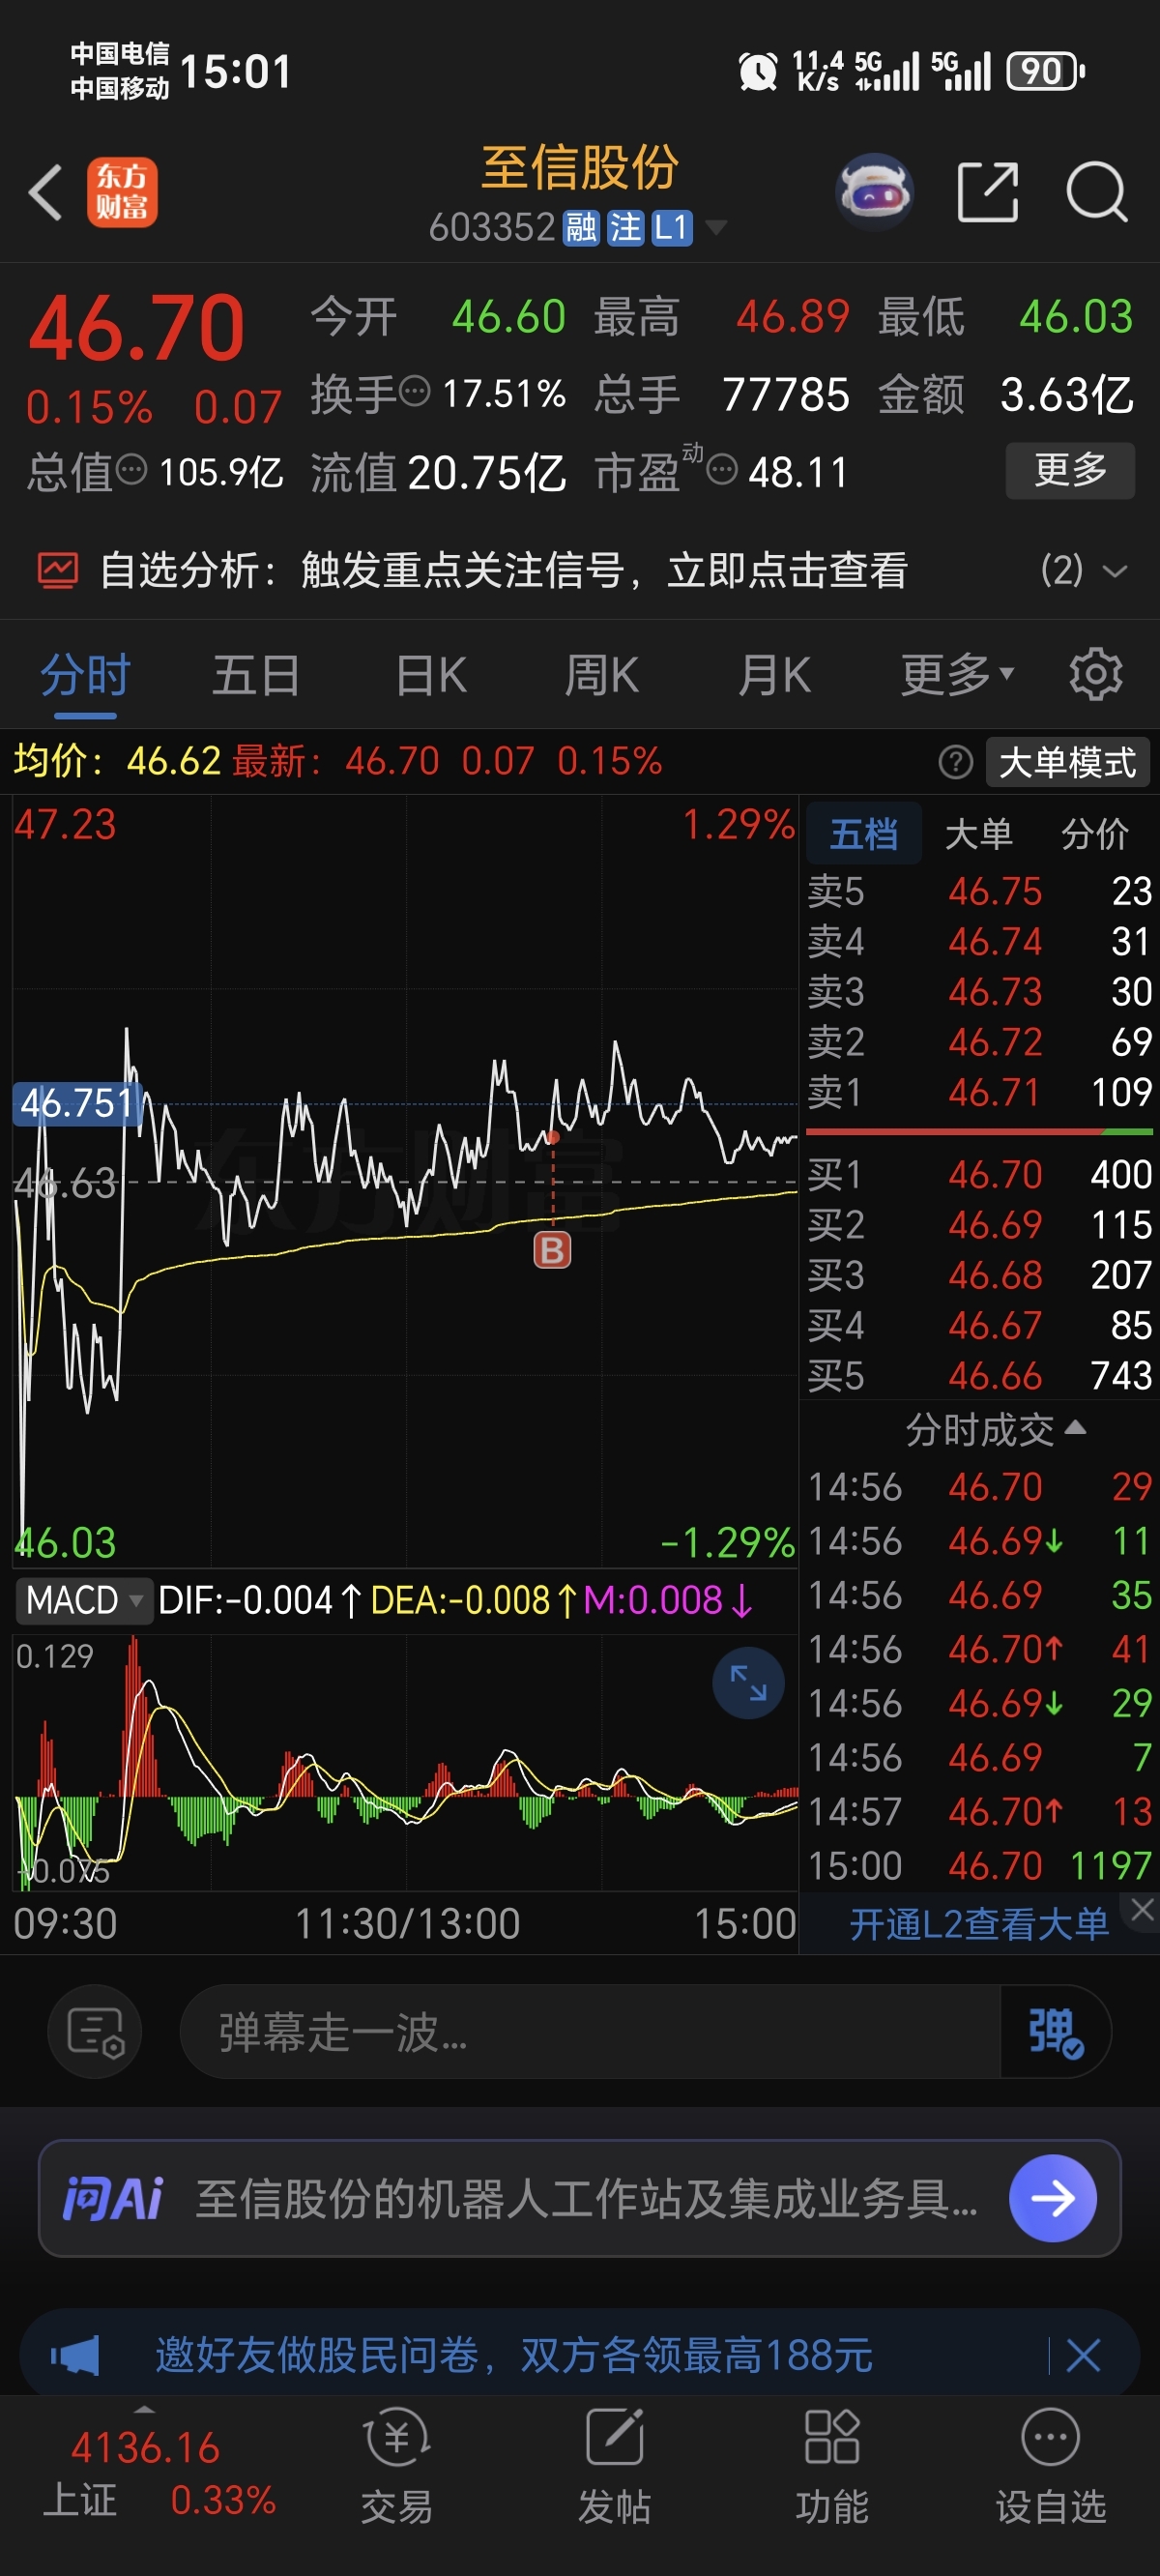Screen dimensions: 1160x2576
Task: Open the 开通L2查看大单 link
Action: pyautogui.click(x=979, y=1924)
